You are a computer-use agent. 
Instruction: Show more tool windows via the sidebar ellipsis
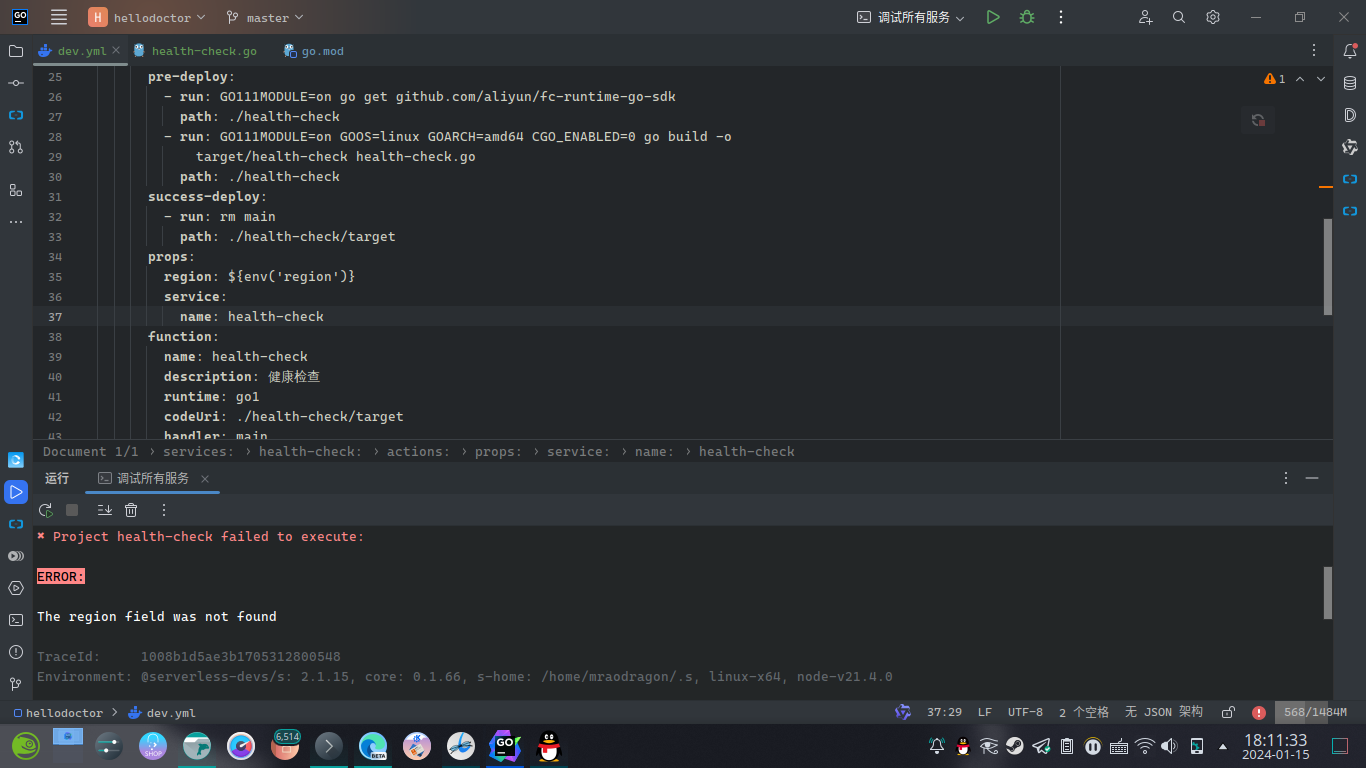pos(16,221)
